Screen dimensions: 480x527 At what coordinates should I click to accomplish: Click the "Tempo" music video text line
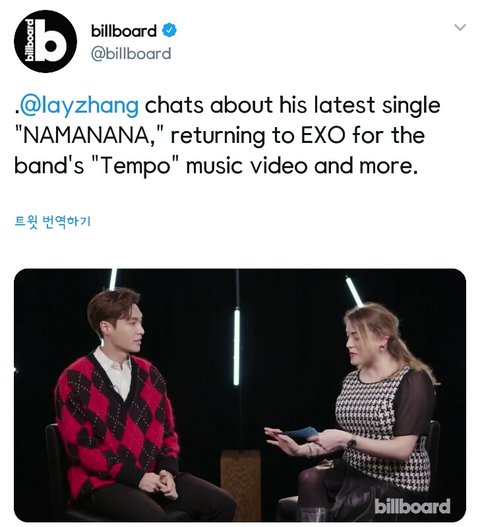tap(216, 166)
